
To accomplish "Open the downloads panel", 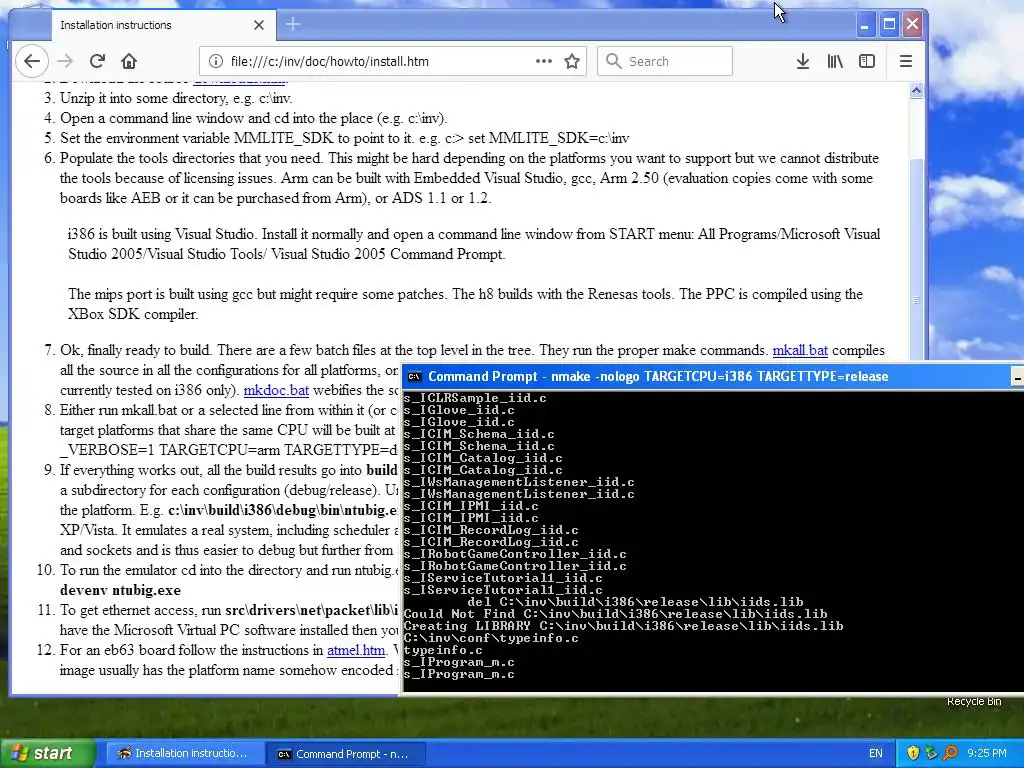I will click(x=803, y=61).
